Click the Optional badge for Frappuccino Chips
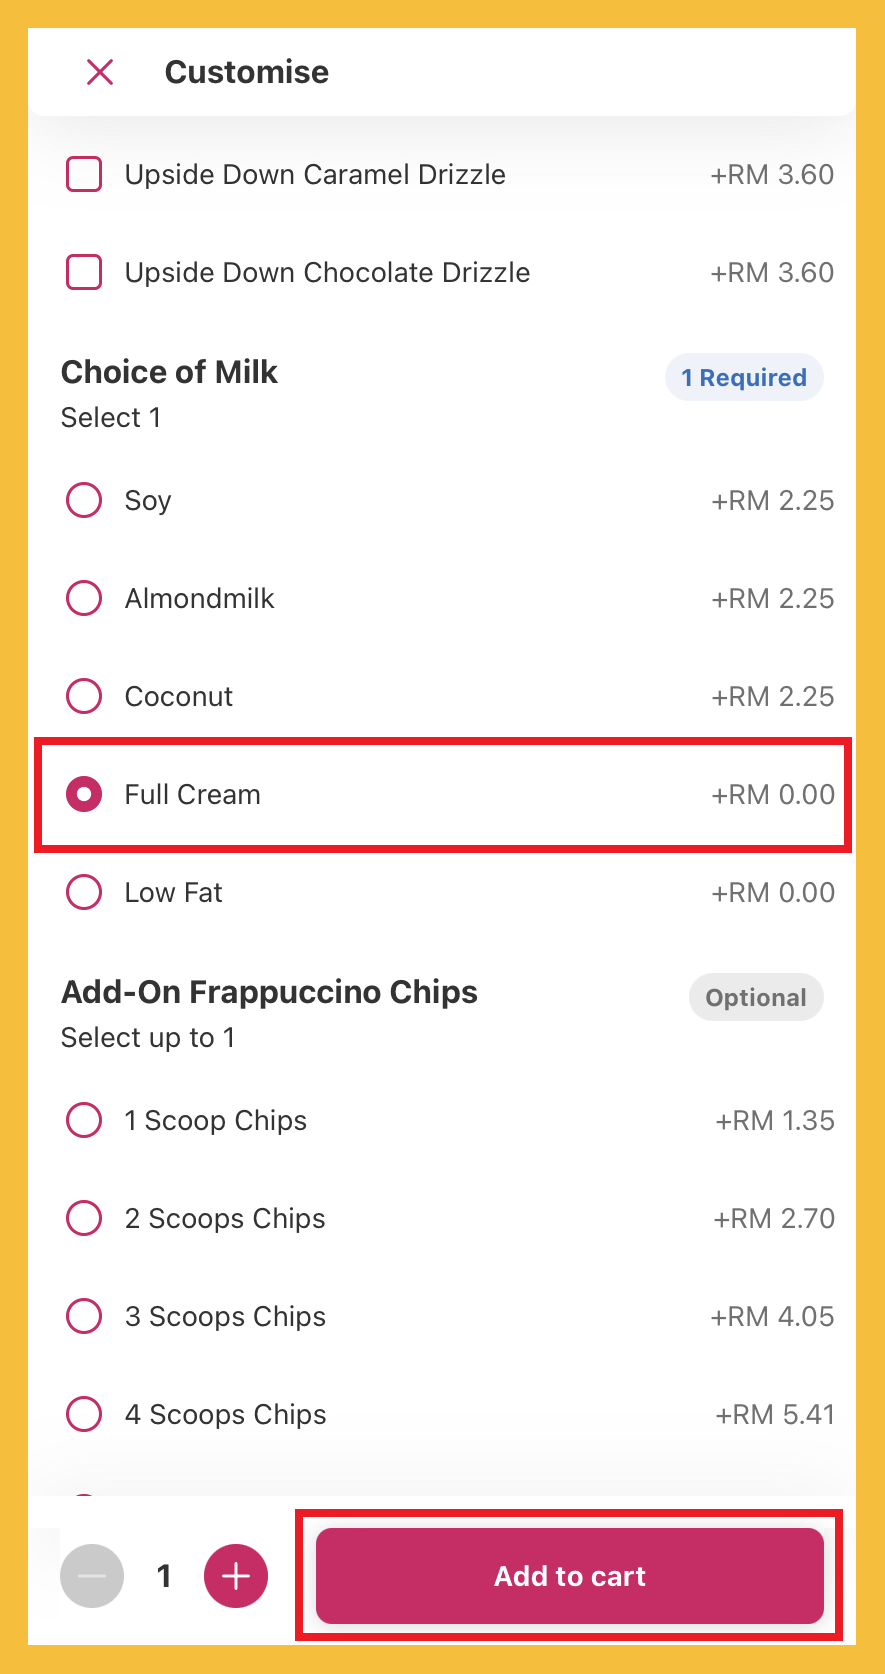 756,998
